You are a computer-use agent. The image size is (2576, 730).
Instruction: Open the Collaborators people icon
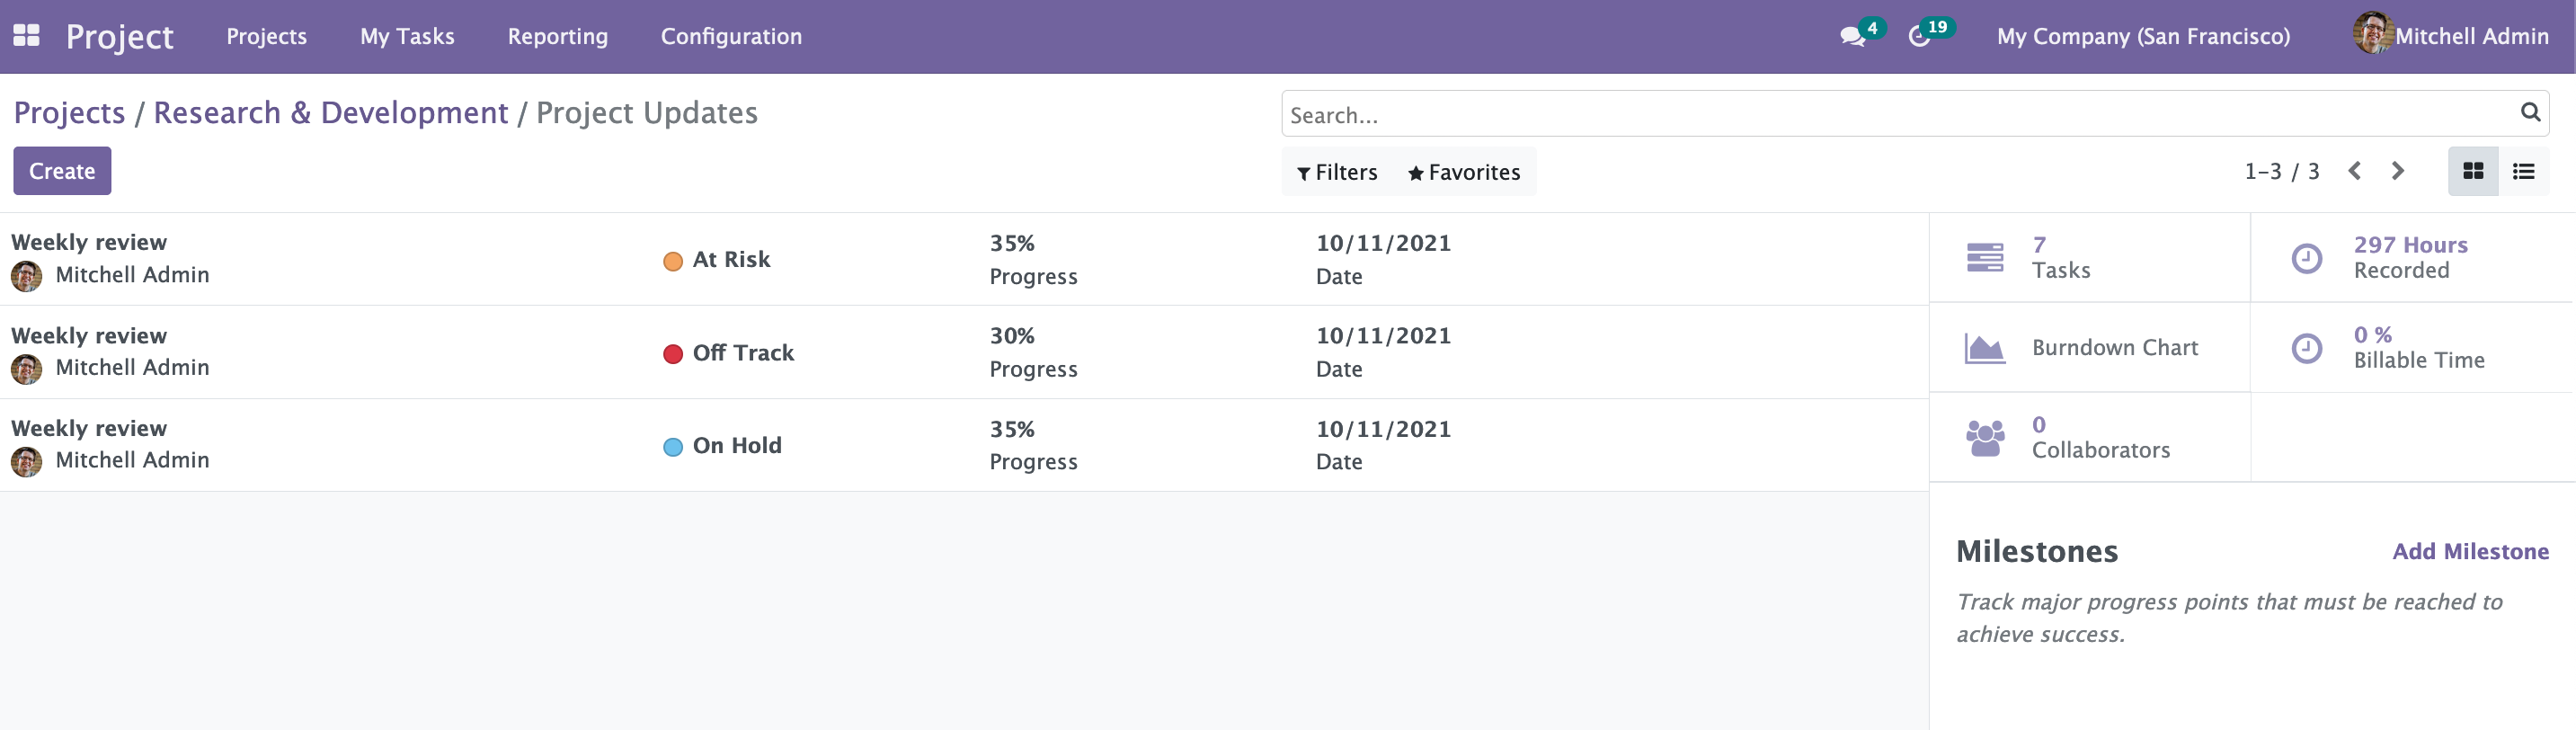(1984, 438)
